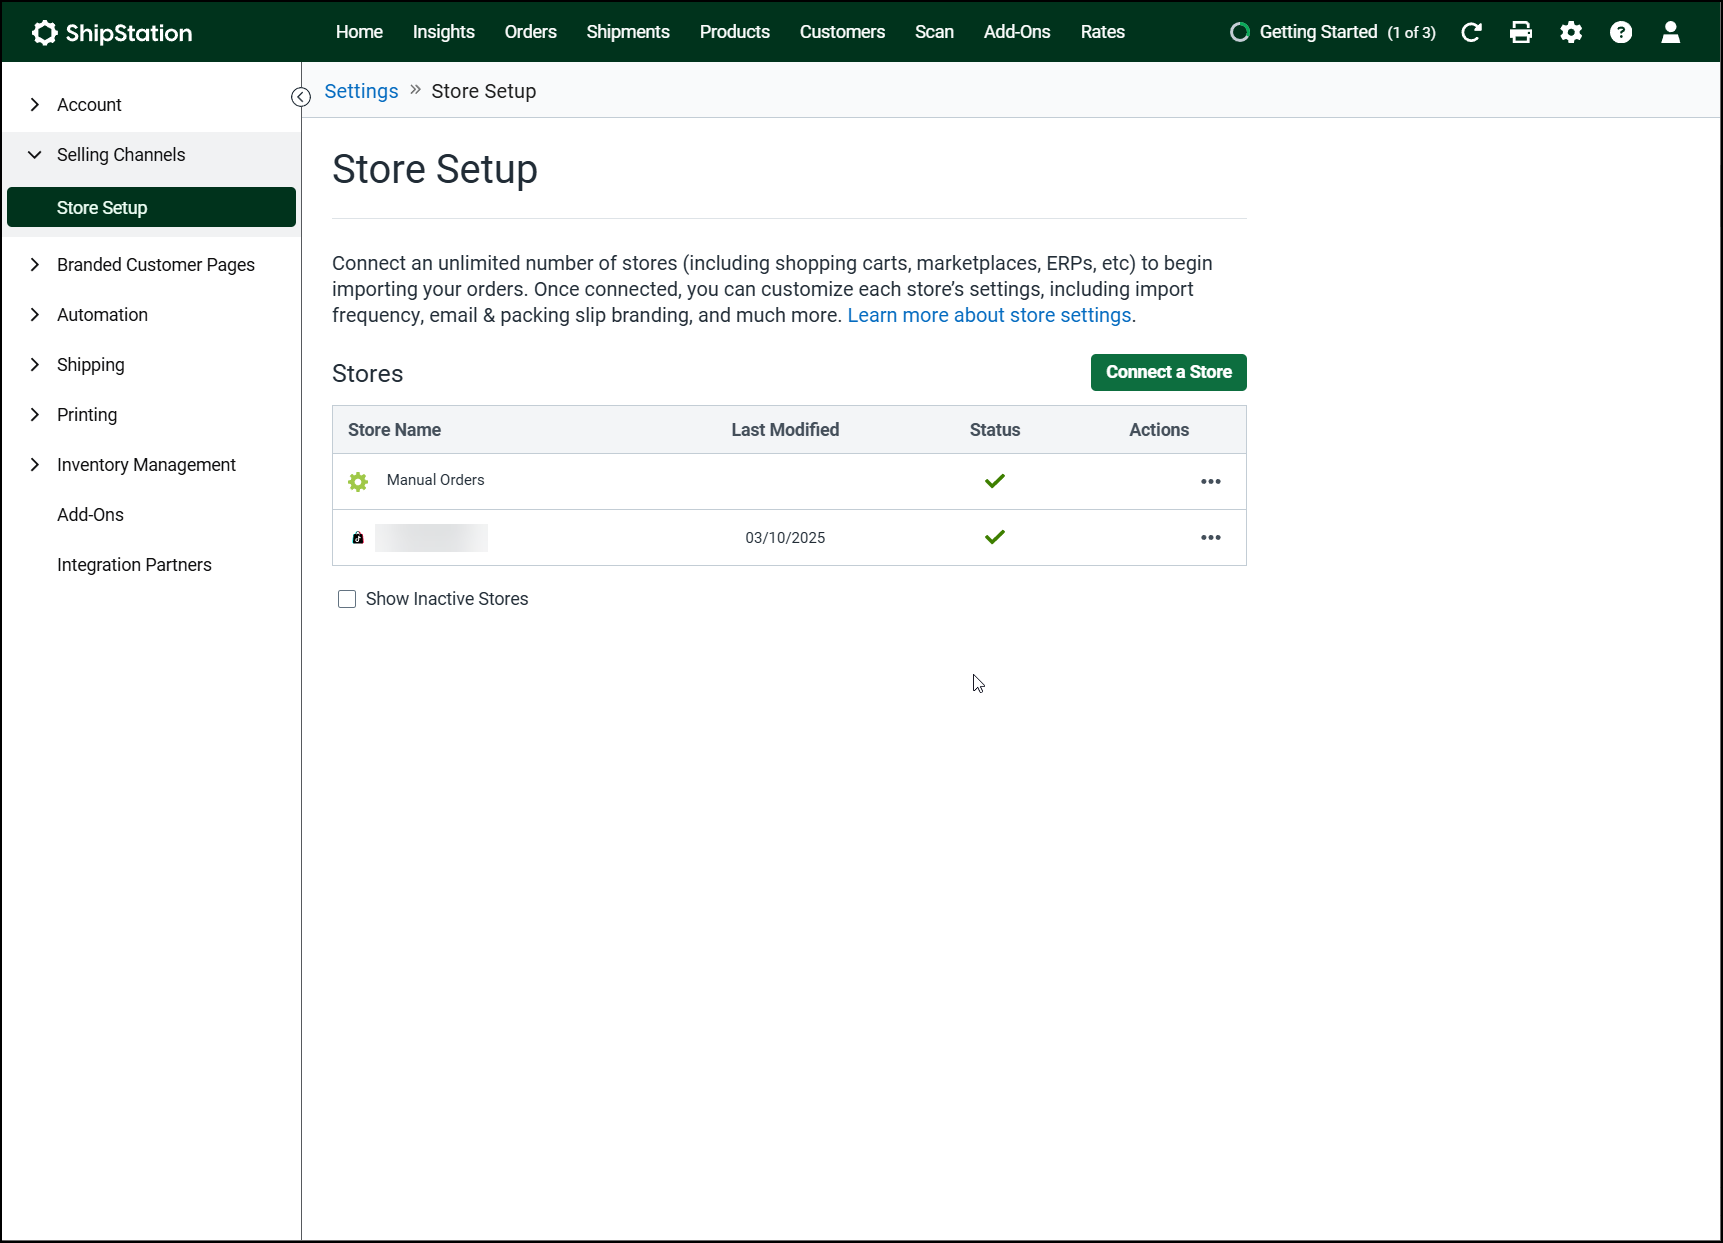This screenshot has height=1243, width=1723.
Task: Click the Shopify bag icon in the second store row
Action: tap(358, 538)
